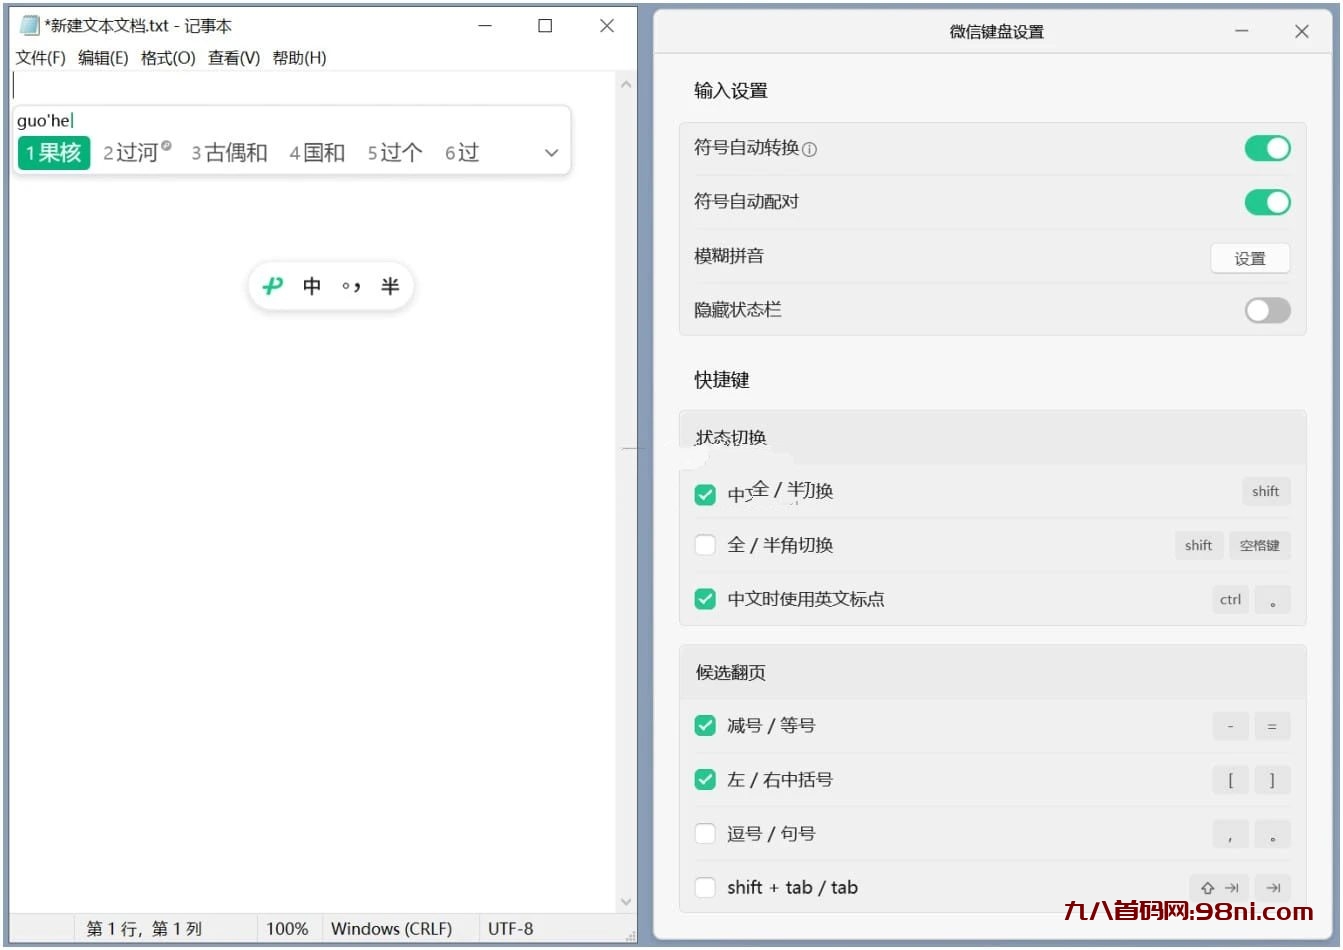The width and height of the screenshot is (1343, 950).
Task: Click the period key badge beside ctrl
Action: (x=1272, y=599)
